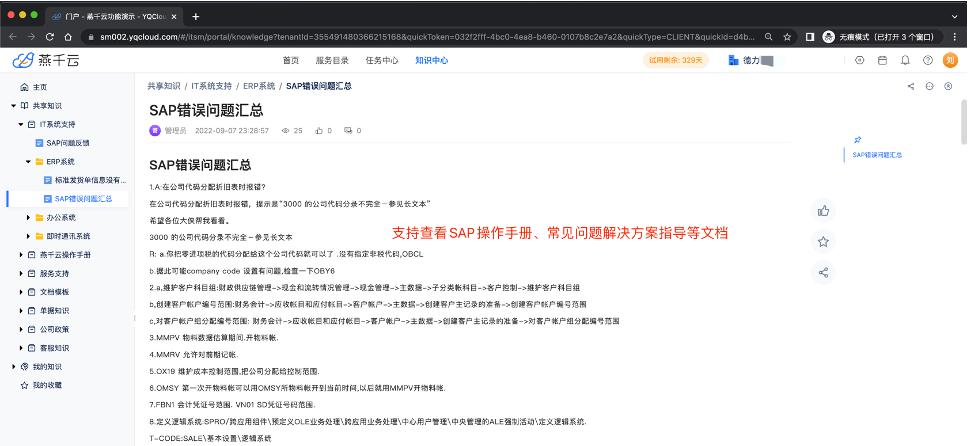Open the browser tab search chevron
Viewport: 968px width, 446px height.
coord(955,17)
